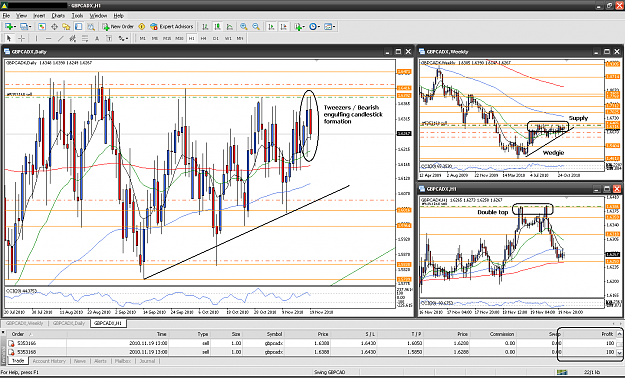Image resolution: width=625 pixels, height=378 pixels.
Task: Open the Strategy Tester icon
Action: point(91,27)
